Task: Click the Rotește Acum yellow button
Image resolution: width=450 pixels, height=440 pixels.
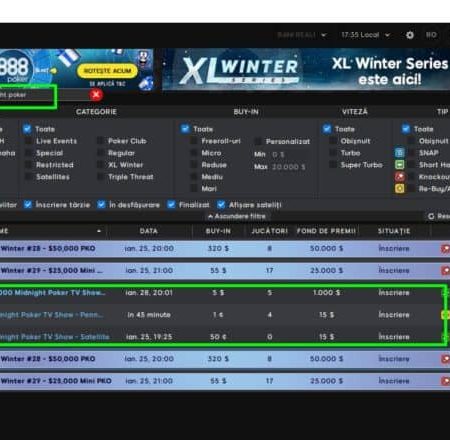Action: tap(107, 71)
